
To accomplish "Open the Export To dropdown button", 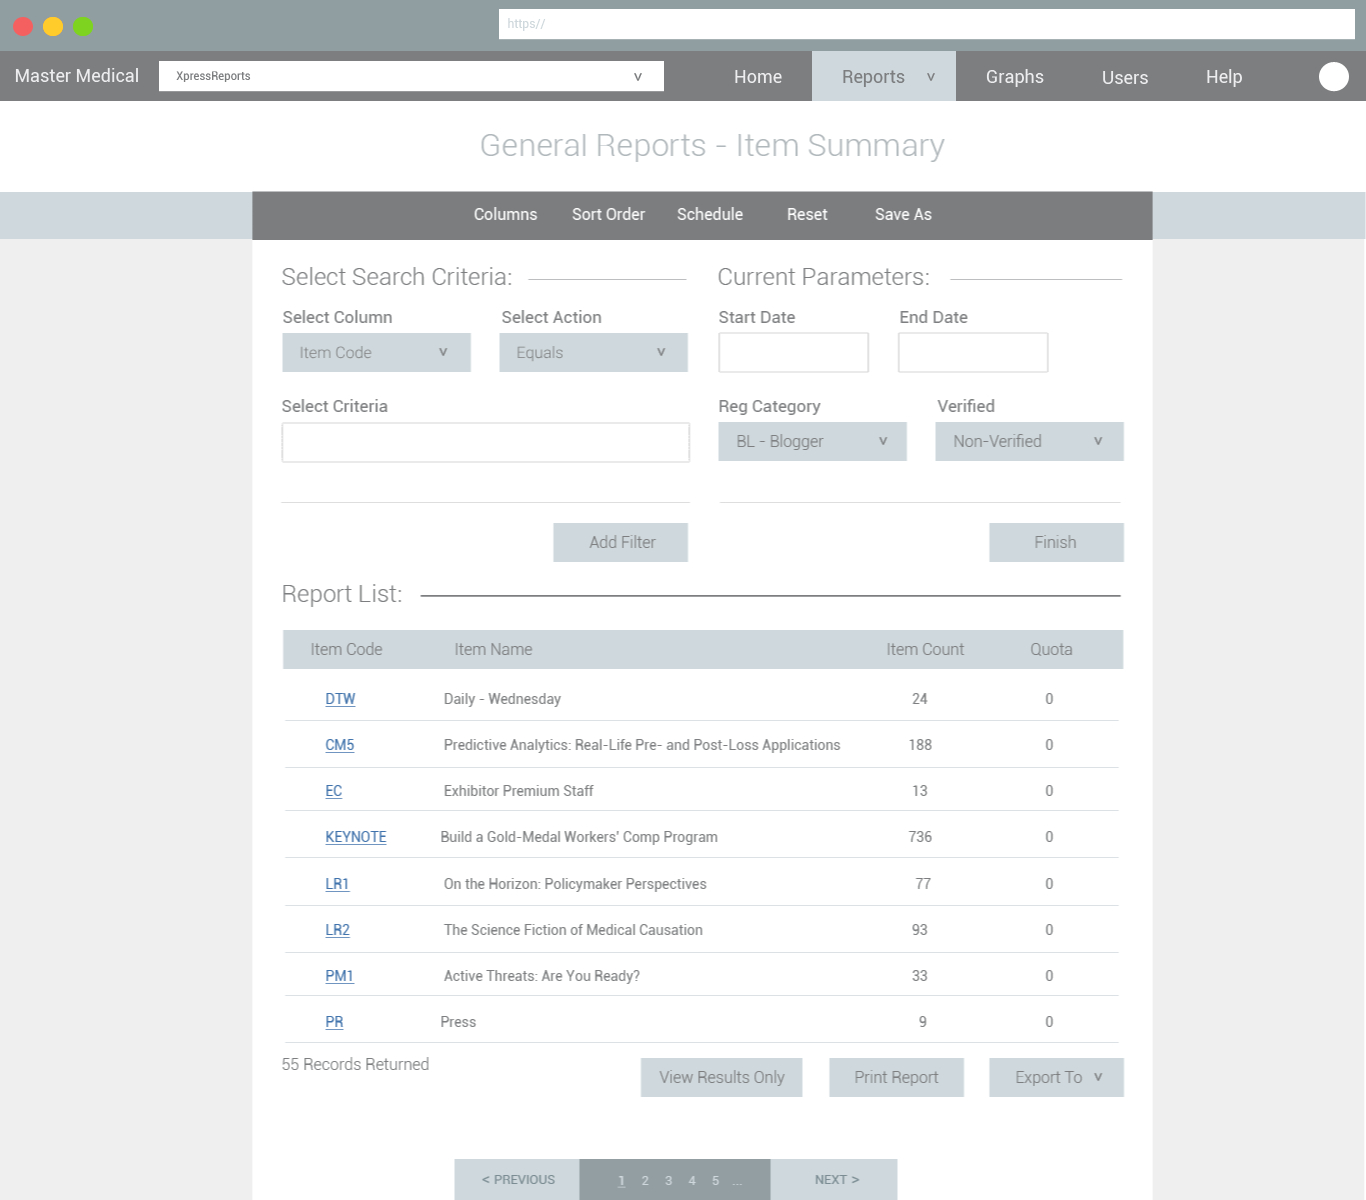I will tap(1056, 1077).
